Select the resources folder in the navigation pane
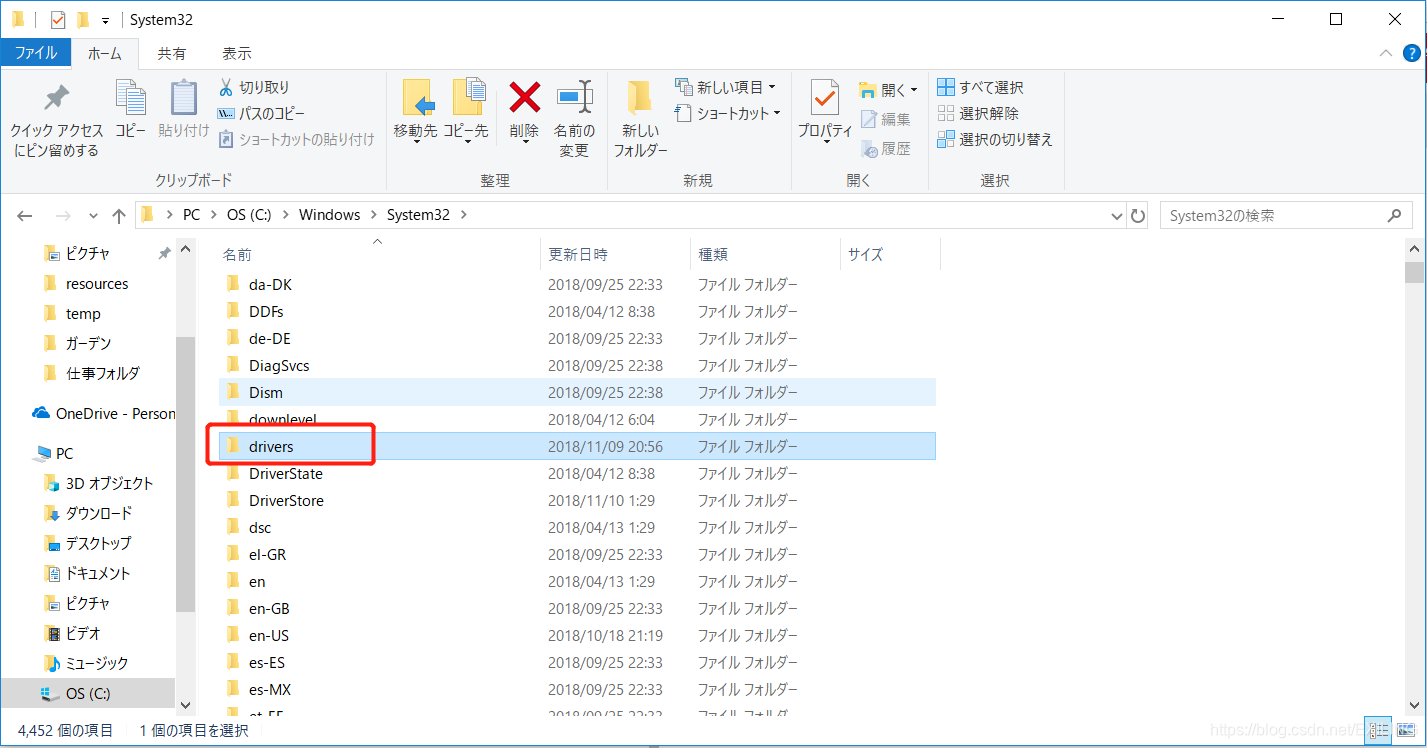Viewport: 1427px width, 748px height. 86,283
